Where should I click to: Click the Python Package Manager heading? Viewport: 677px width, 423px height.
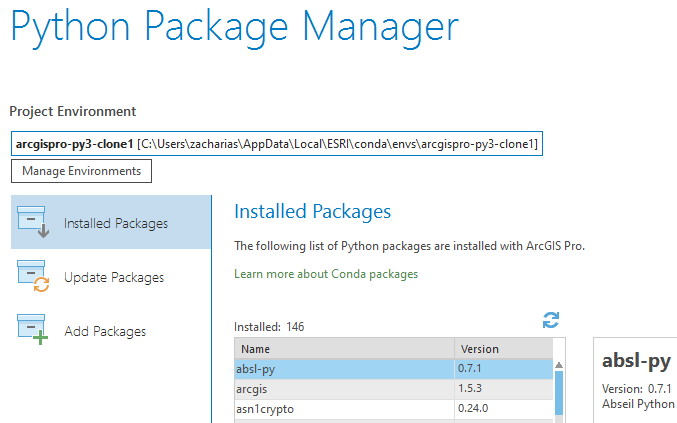(x=234, y=28)
